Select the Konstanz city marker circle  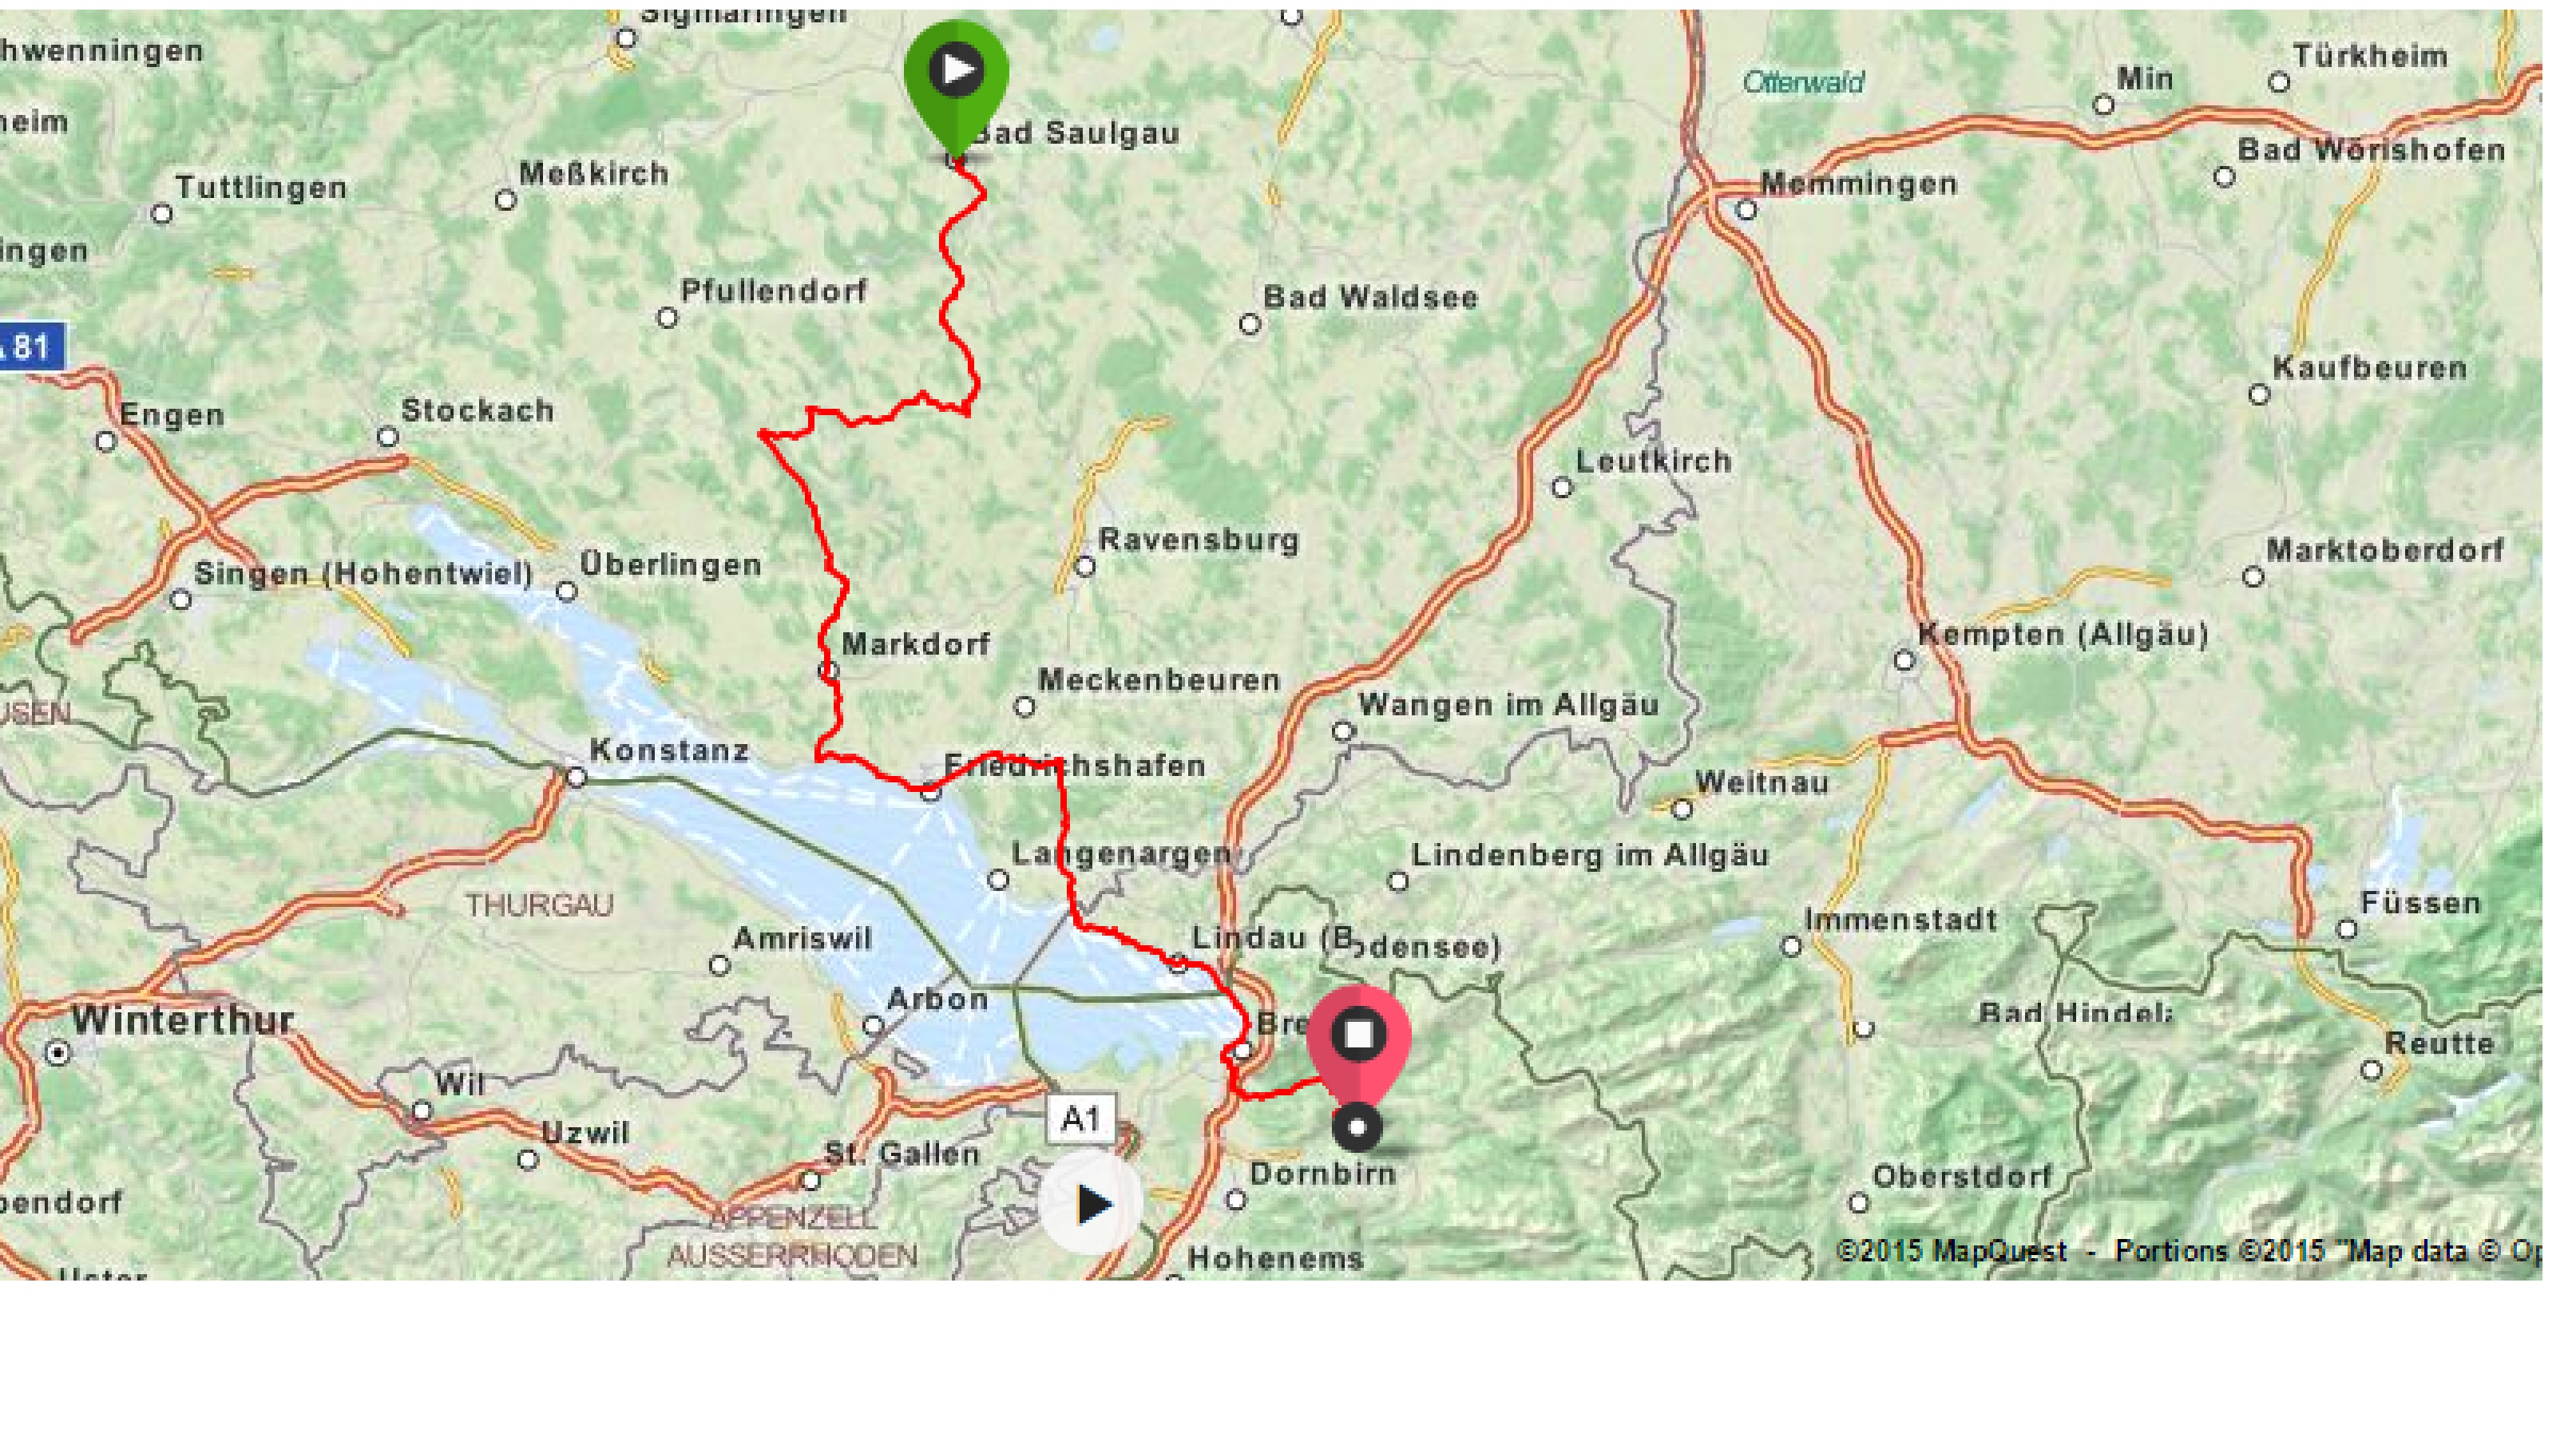point(576,776)
